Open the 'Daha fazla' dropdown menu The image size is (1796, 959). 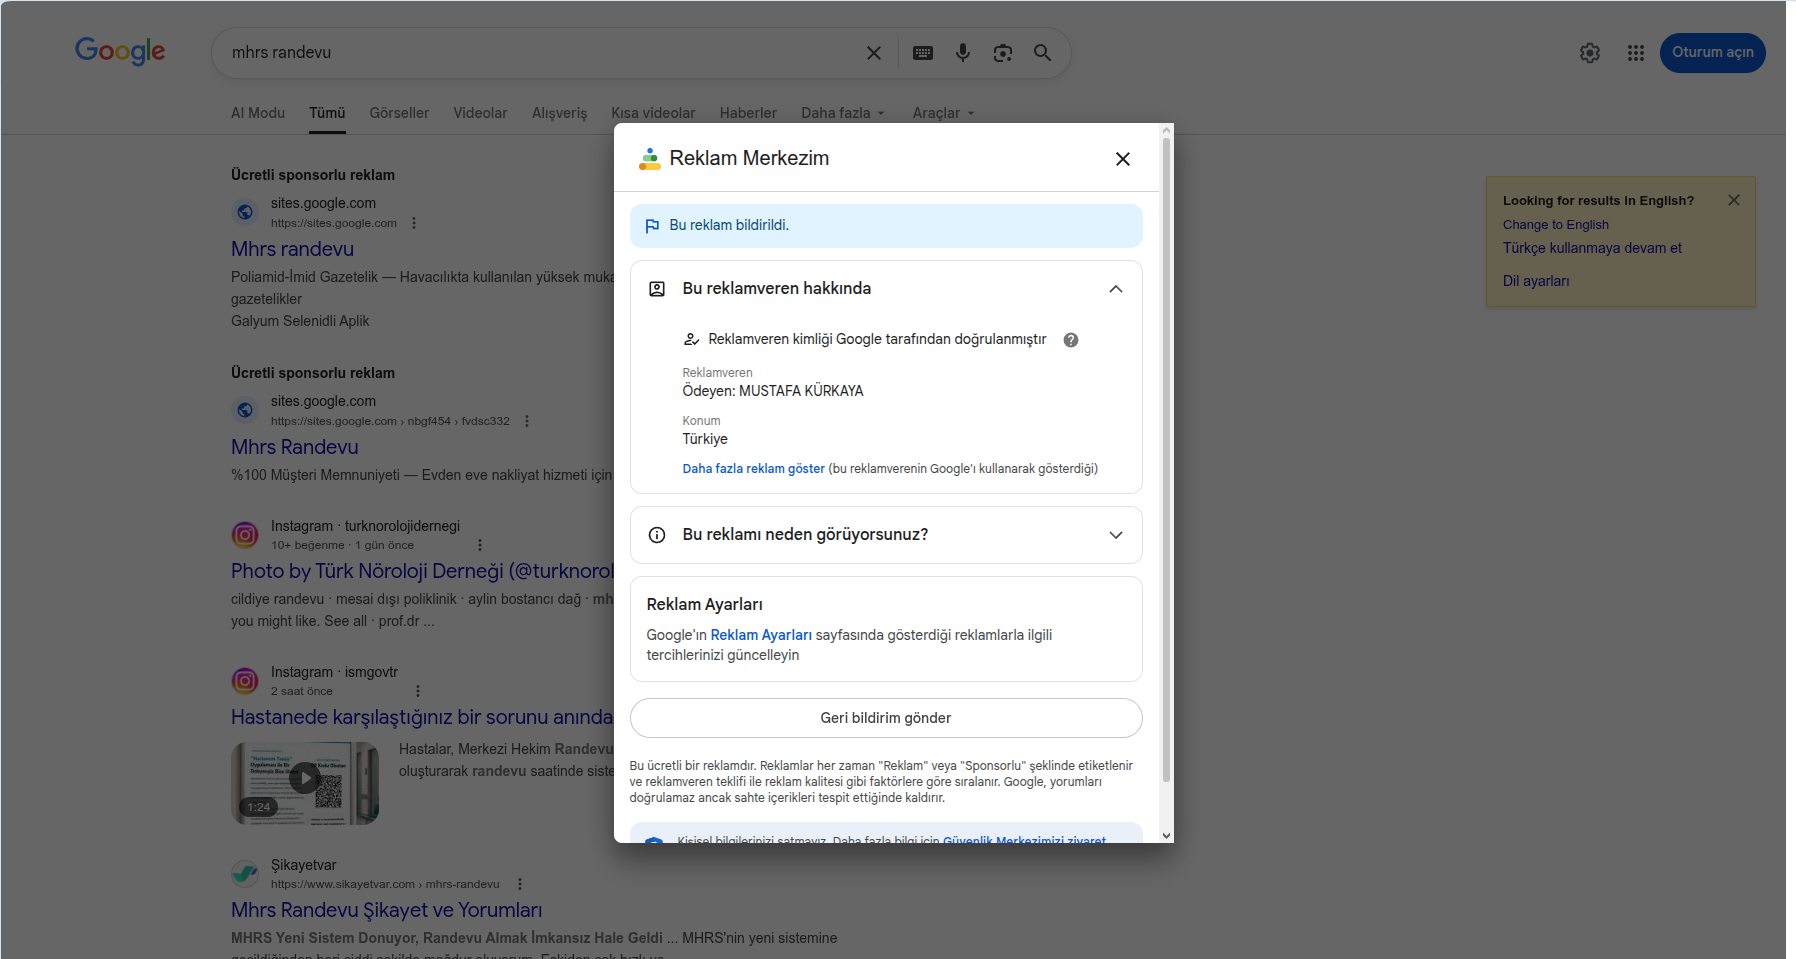pyautogui.click(x=843, y=113)
